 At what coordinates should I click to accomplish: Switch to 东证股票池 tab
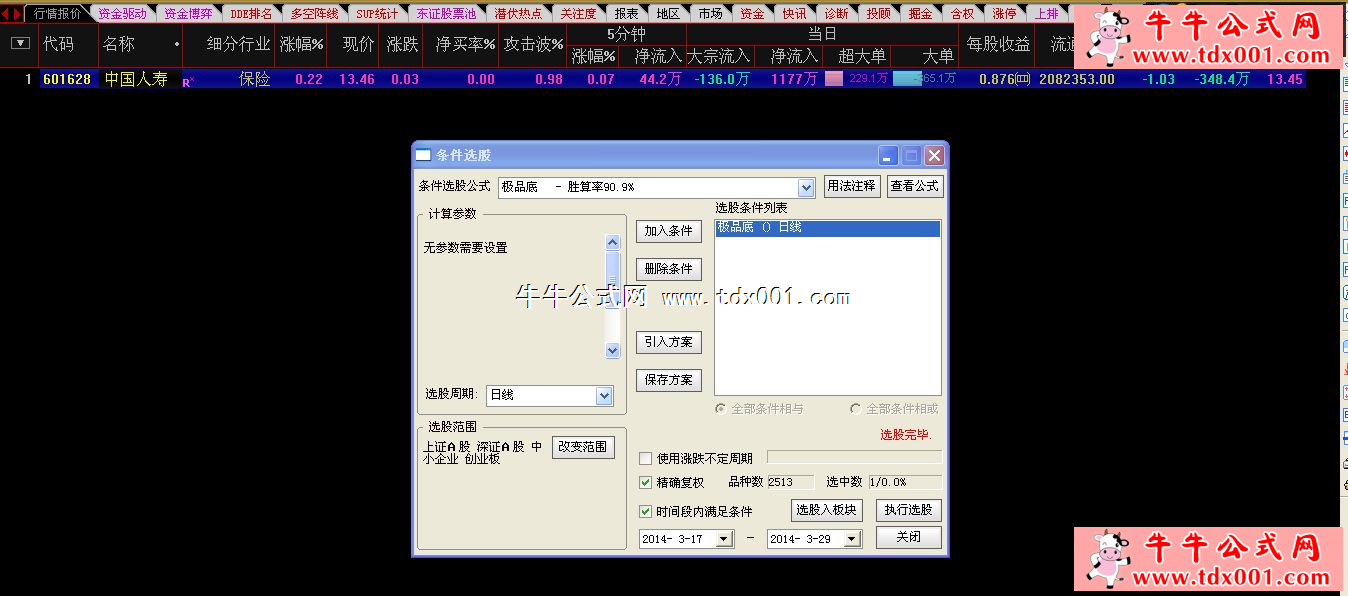coord(446,13)
